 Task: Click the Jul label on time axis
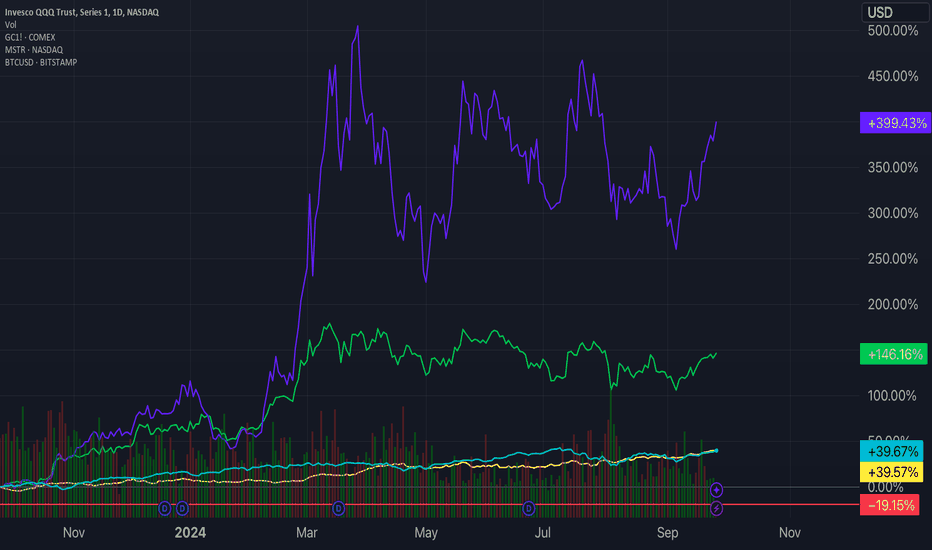542,532
